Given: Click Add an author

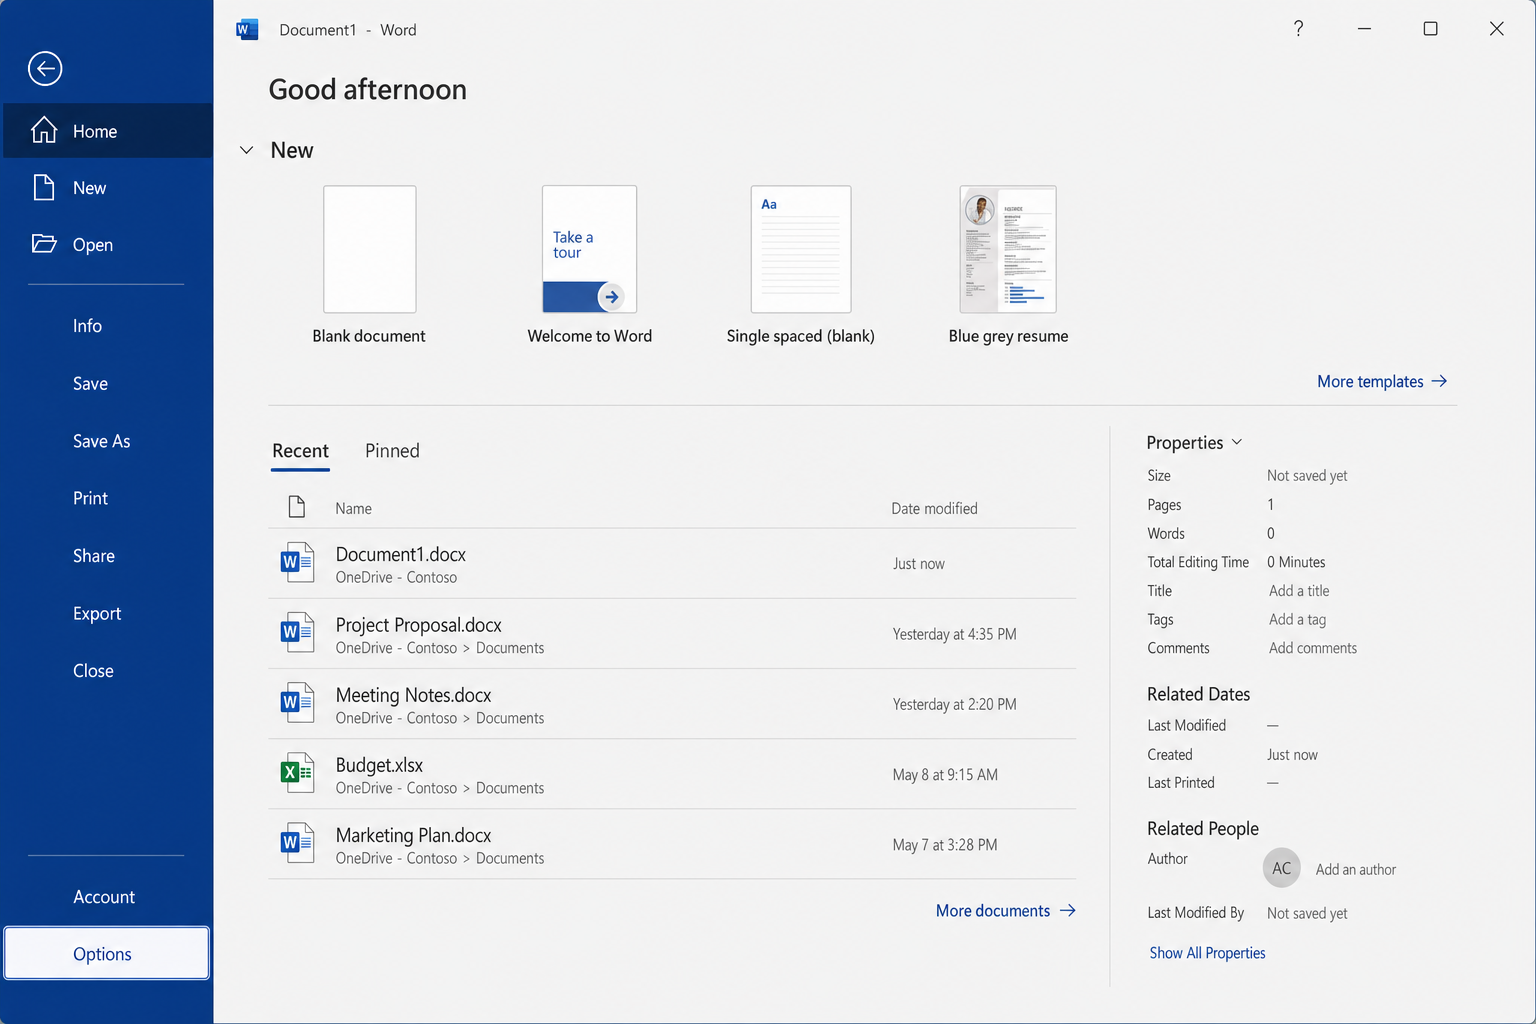Looking at the screenshot, I should click(1356, 869).
